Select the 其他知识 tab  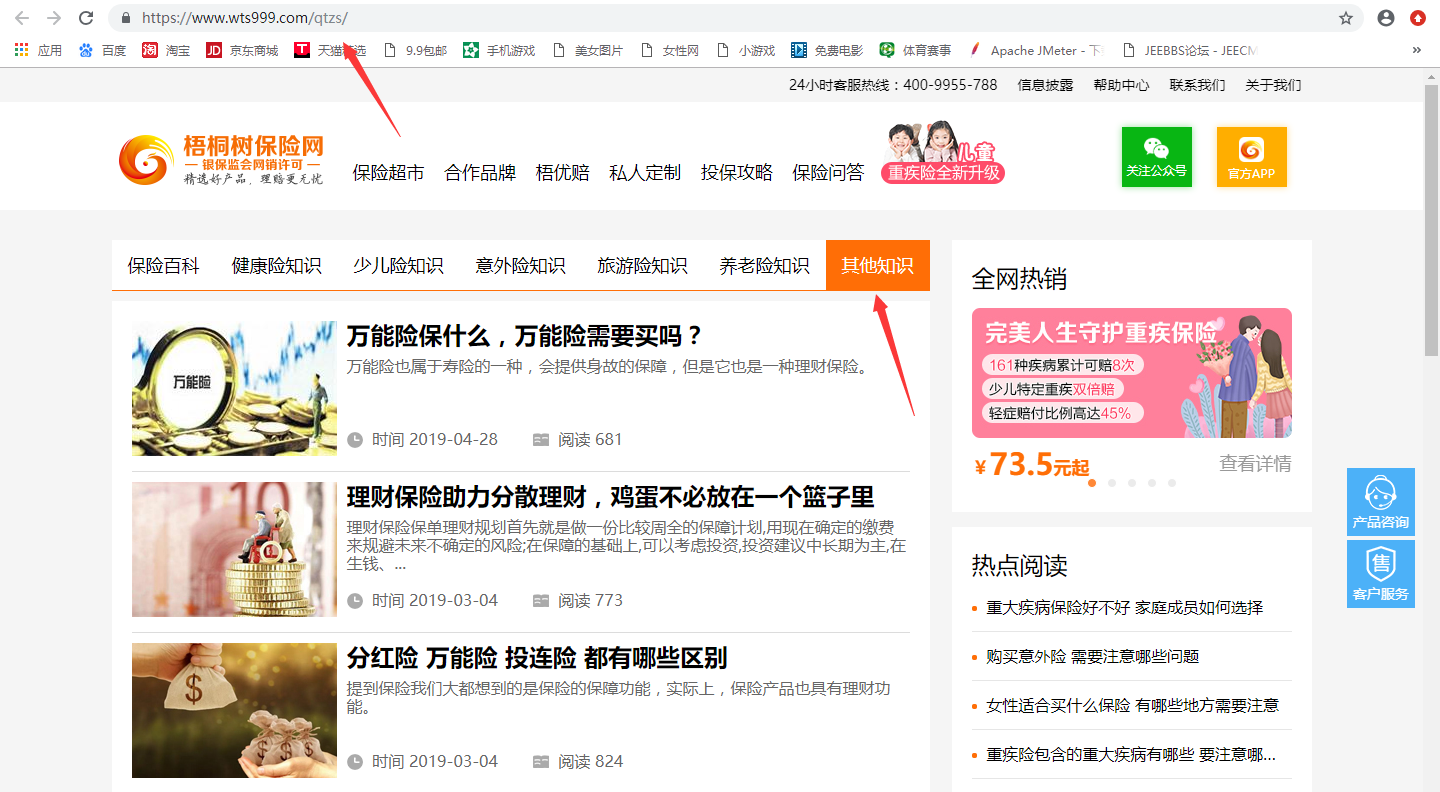[x=878, y=266]
